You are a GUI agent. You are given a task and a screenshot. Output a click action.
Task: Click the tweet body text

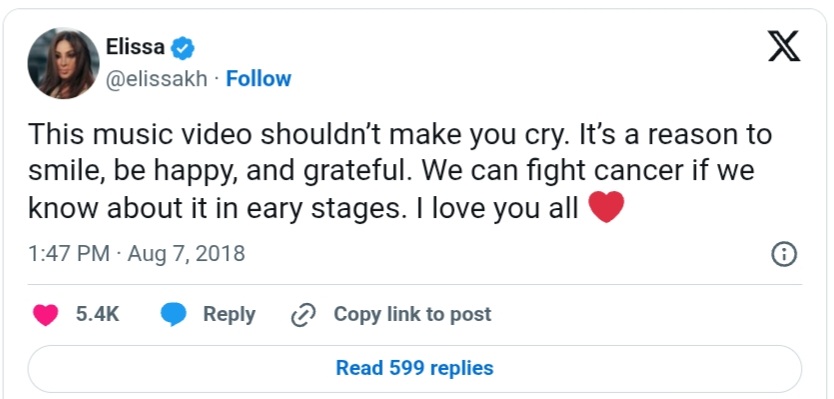(x=399, y=171)
